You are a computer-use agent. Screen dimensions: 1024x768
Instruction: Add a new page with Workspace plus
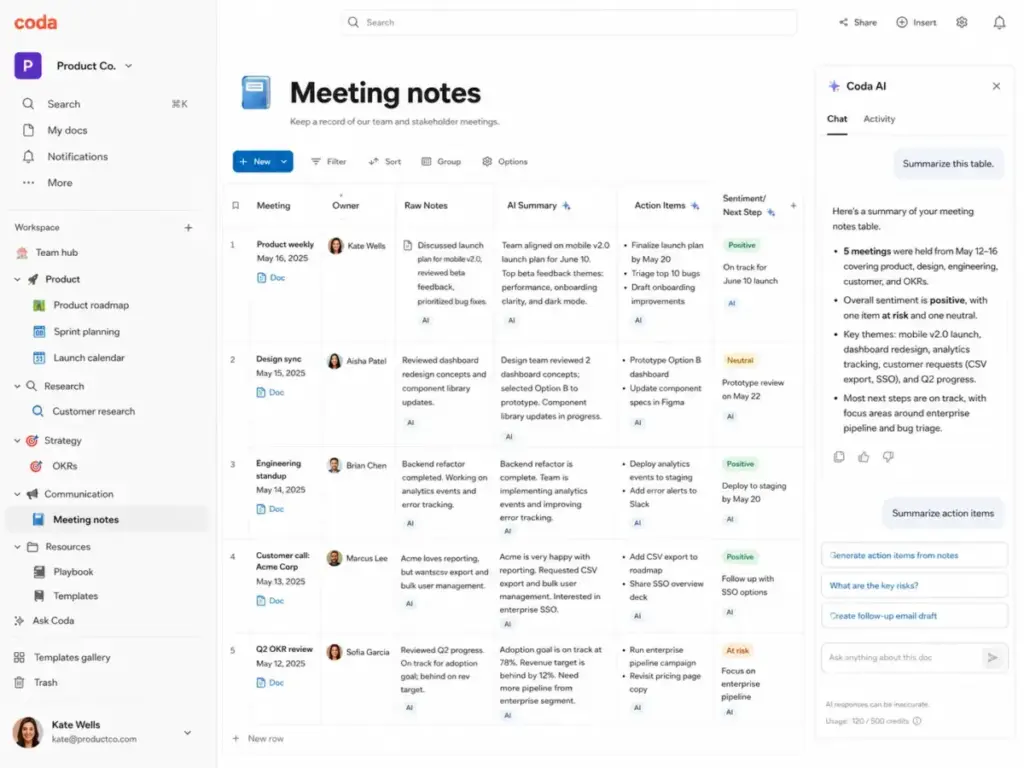pos(188,228)
